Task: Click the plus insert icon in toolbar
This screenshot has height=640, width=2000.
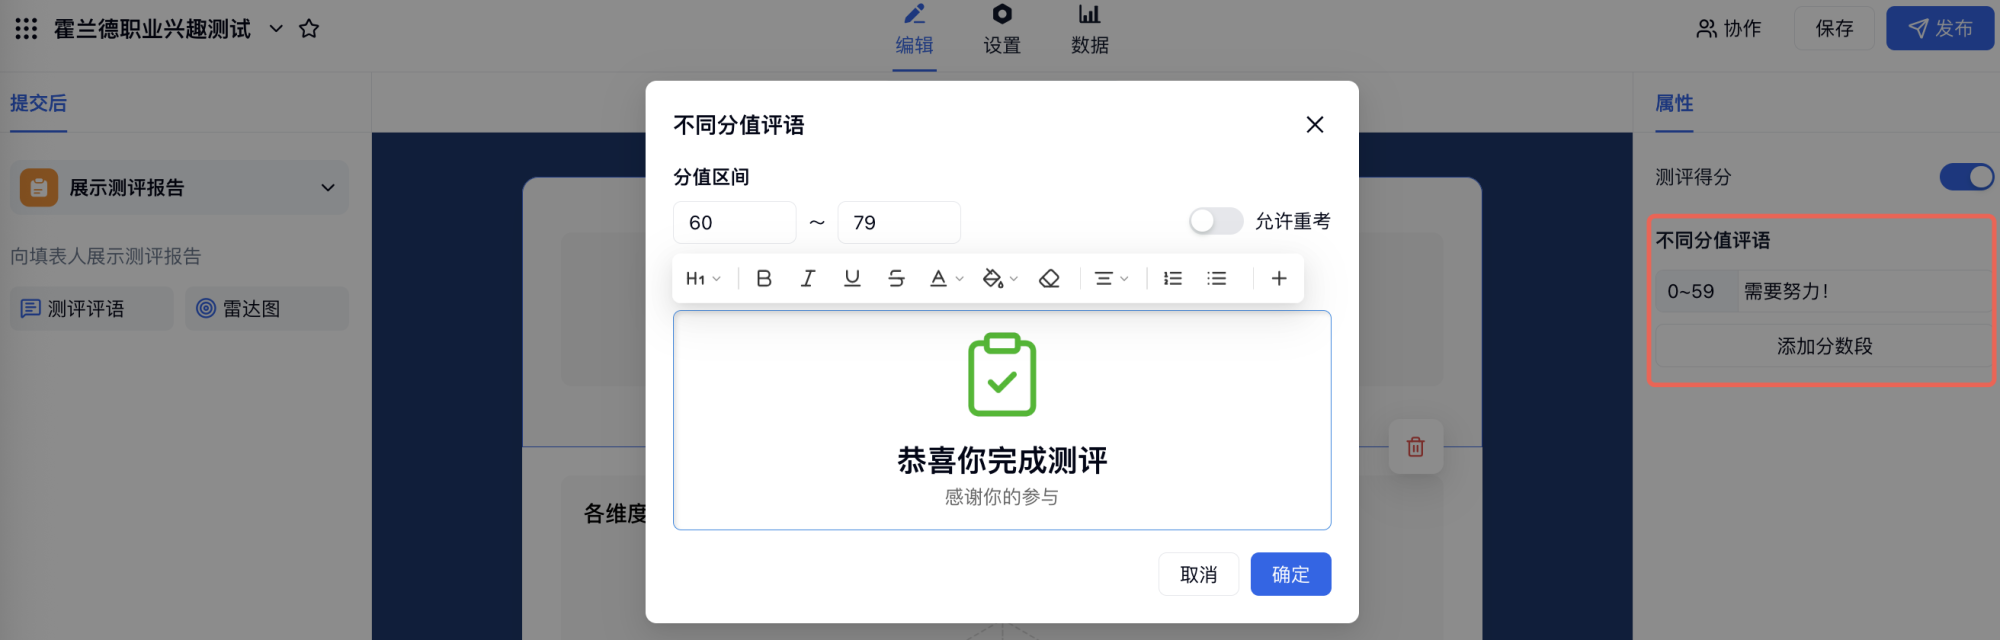Action: (x=1279, y=279)
